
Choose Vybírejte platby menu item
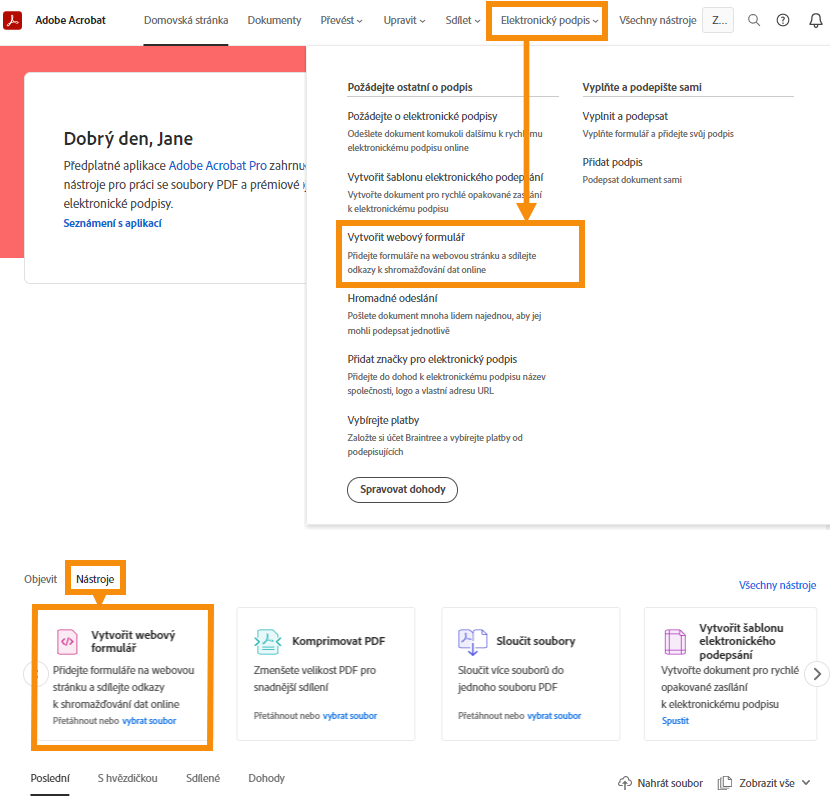click(x=383, y=420)
